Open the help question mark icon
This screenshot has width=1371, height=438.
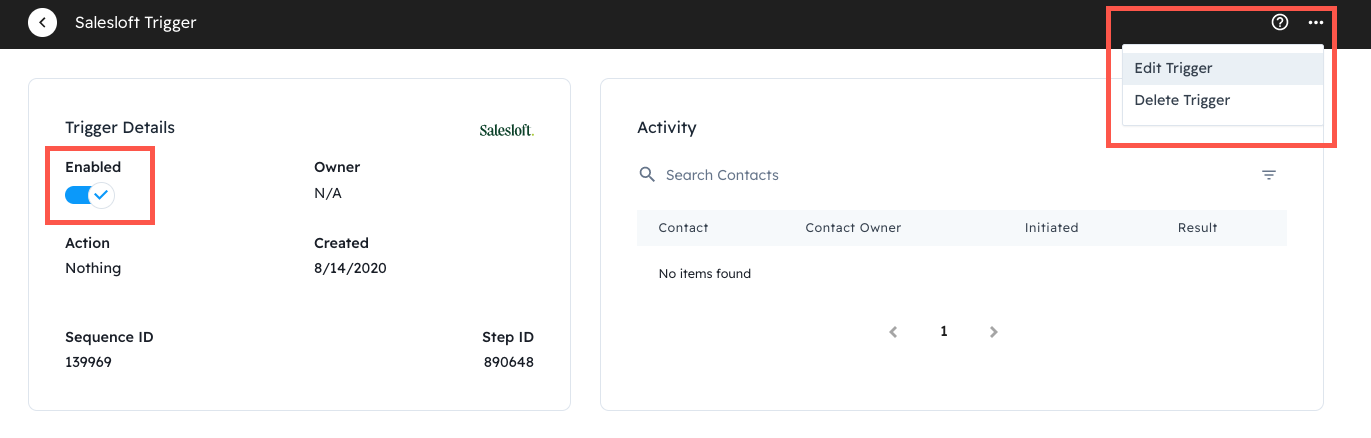tap(1279, 22)
